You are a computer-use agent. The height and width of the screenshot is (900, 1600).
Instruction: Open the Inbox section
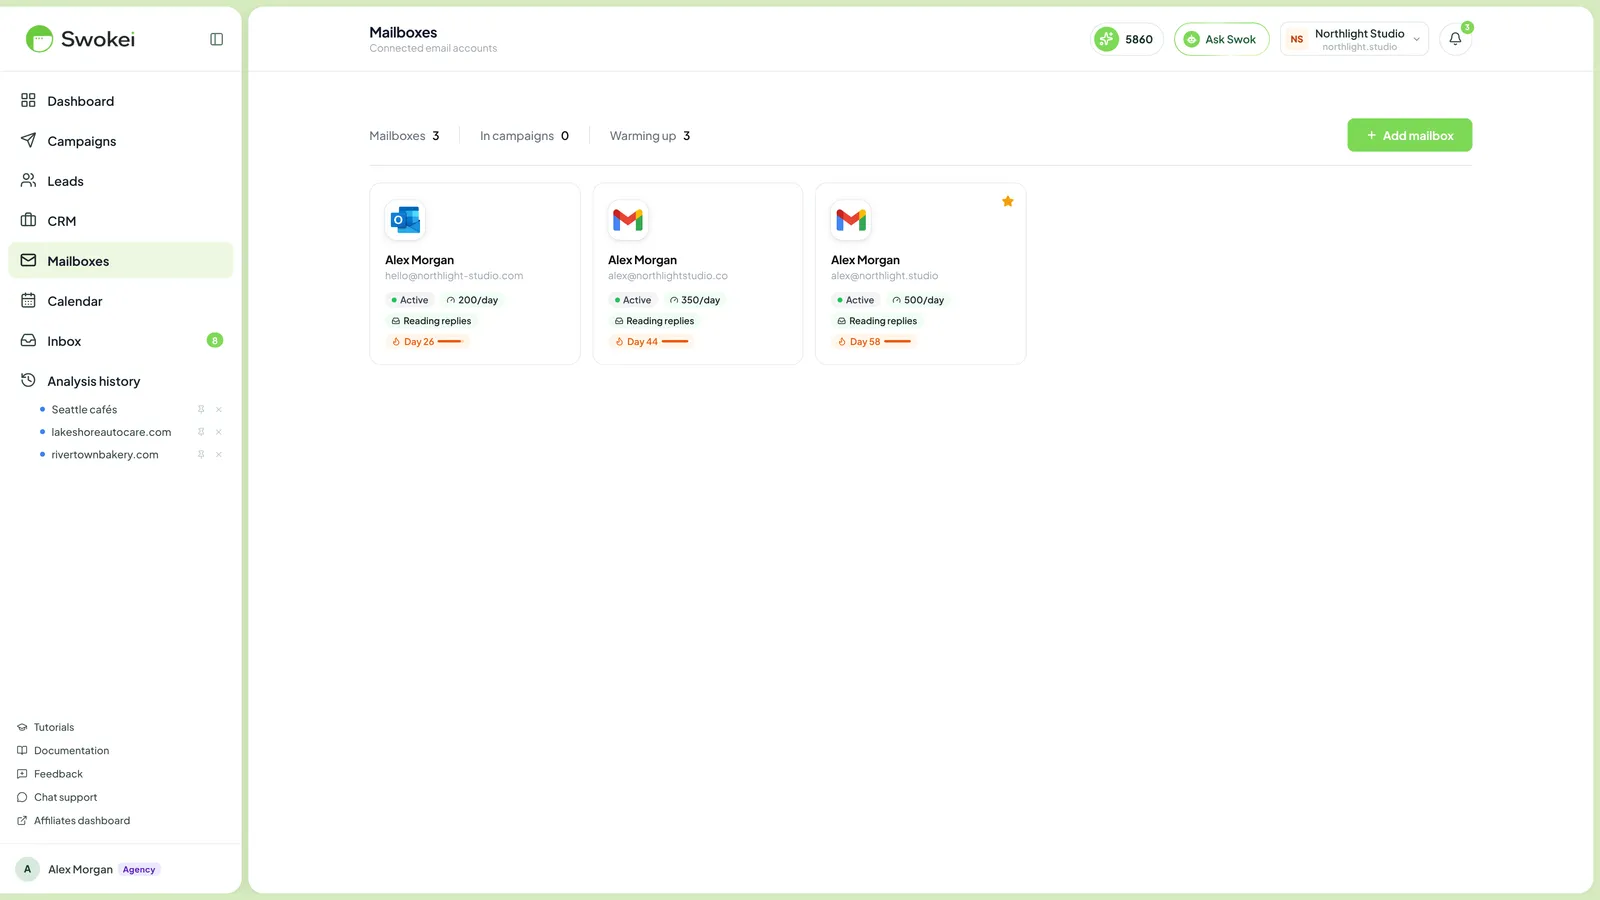point(120,341)
